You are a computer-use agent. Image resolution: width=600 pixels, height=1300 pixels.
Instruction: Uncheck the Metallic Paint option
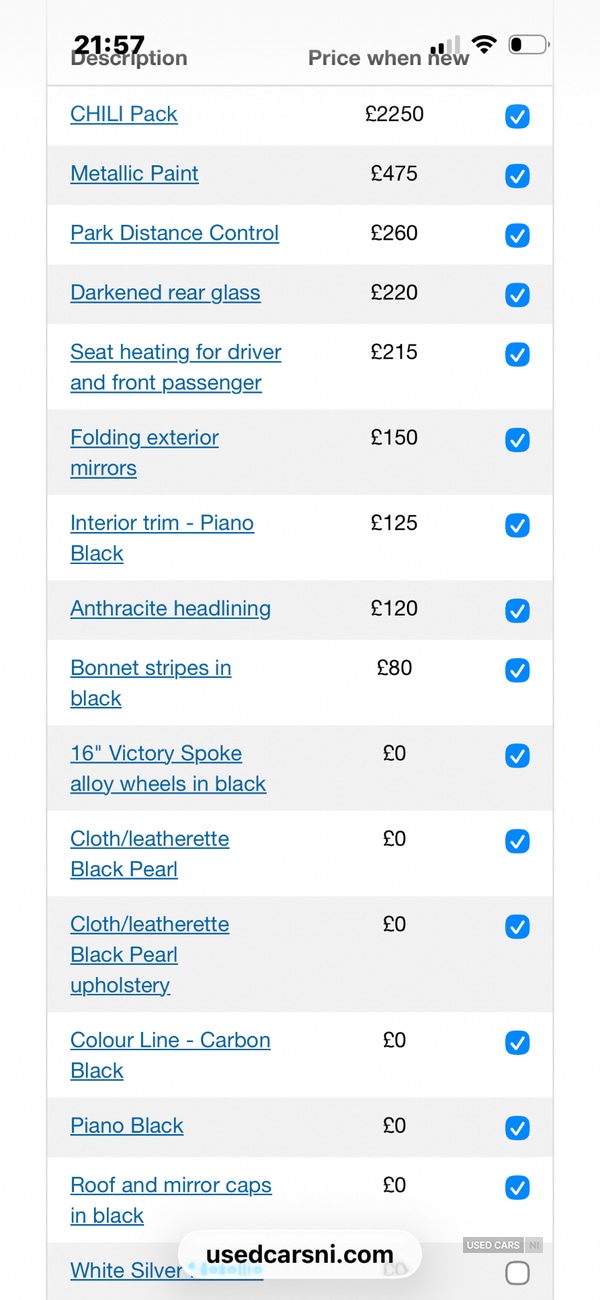pyautogui.click(x=517, y=176)
